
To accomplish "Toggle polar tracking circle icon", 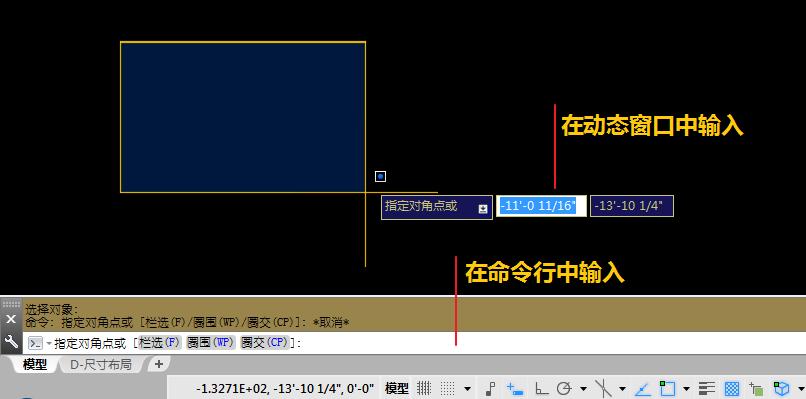I will click(564, 388).
